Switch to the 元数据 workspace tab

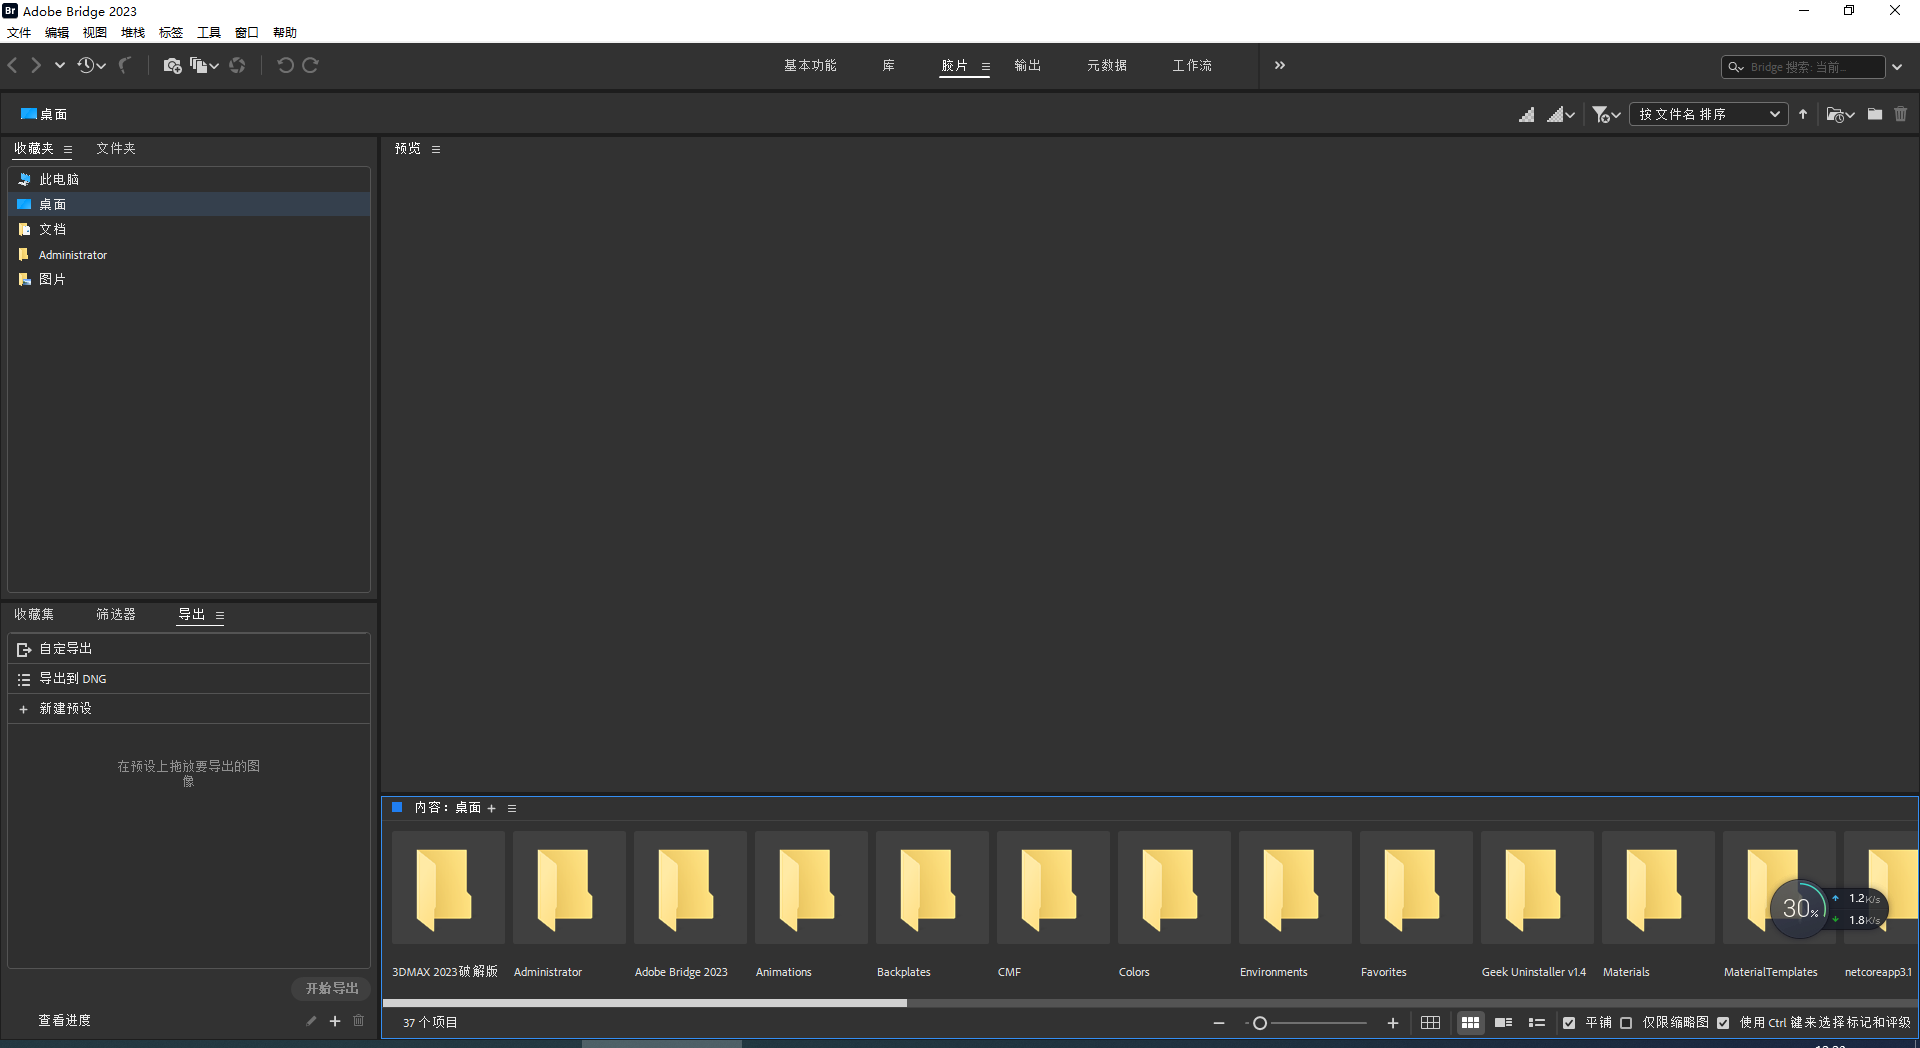[x=1106, y=66]
